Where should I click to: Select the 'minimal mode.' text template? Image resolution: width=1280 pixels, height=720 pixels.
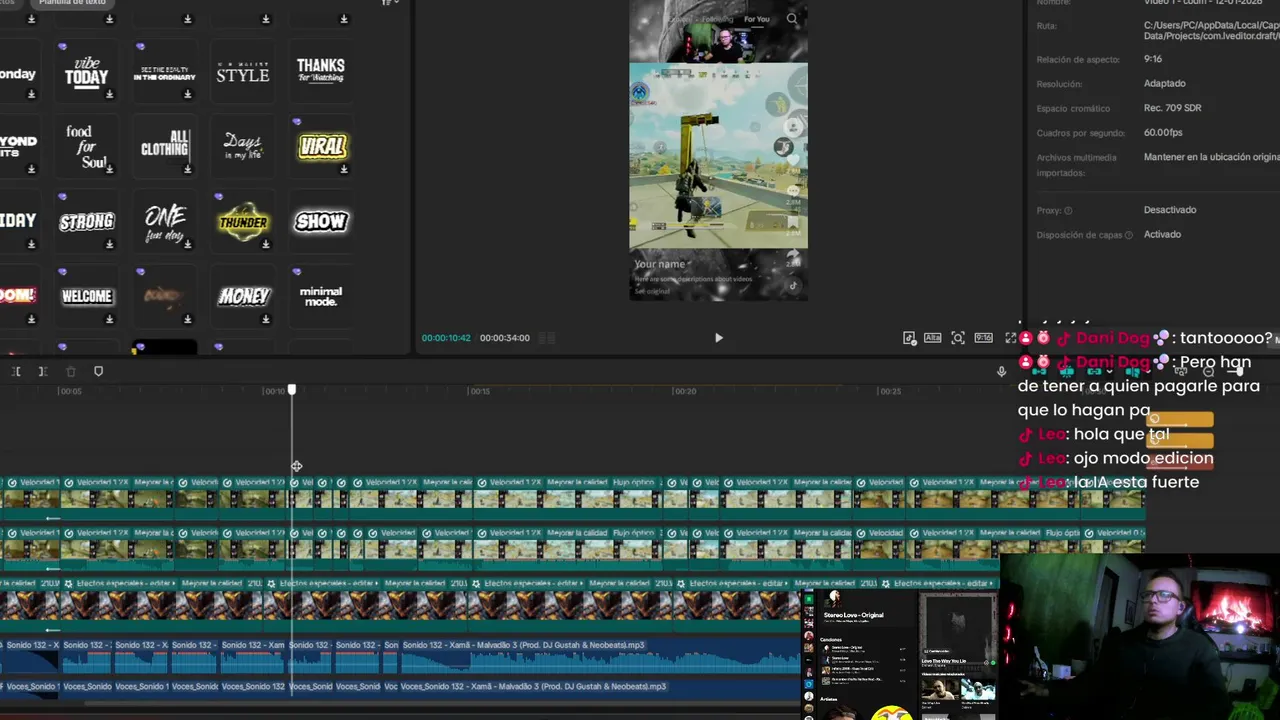[x=320, y=296]
